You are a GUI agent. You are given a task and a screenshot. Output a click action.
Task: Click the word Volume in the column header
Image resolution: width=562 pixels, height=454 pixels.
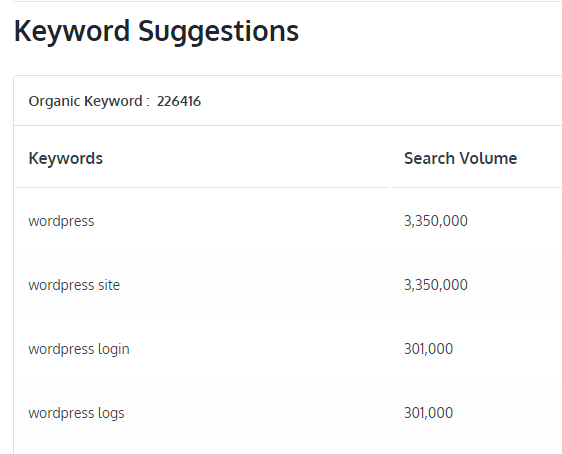[488, 158]
